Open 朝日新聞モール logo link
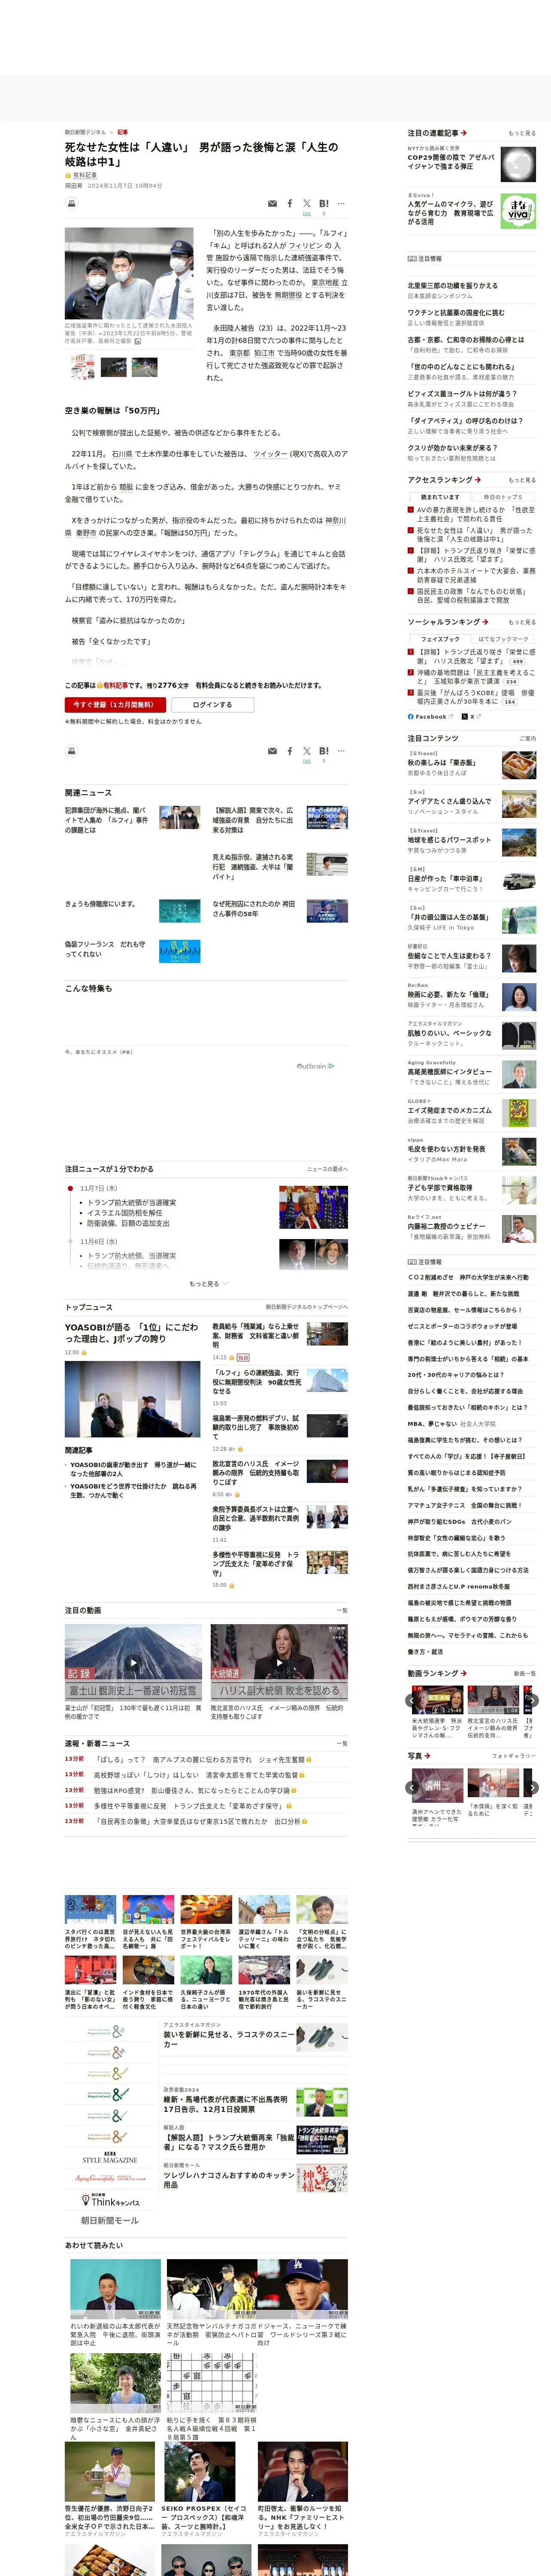Viewport: 551px width, 2576px height. pyautogui.click(x=110, y=2220)
